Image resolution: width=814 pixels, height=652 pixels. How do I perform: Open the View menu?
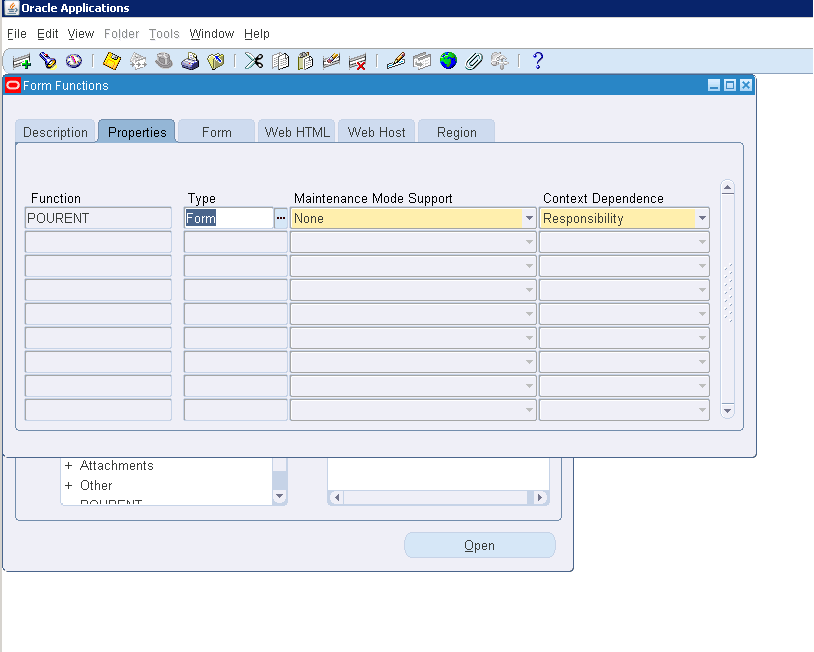pos(80,34)
